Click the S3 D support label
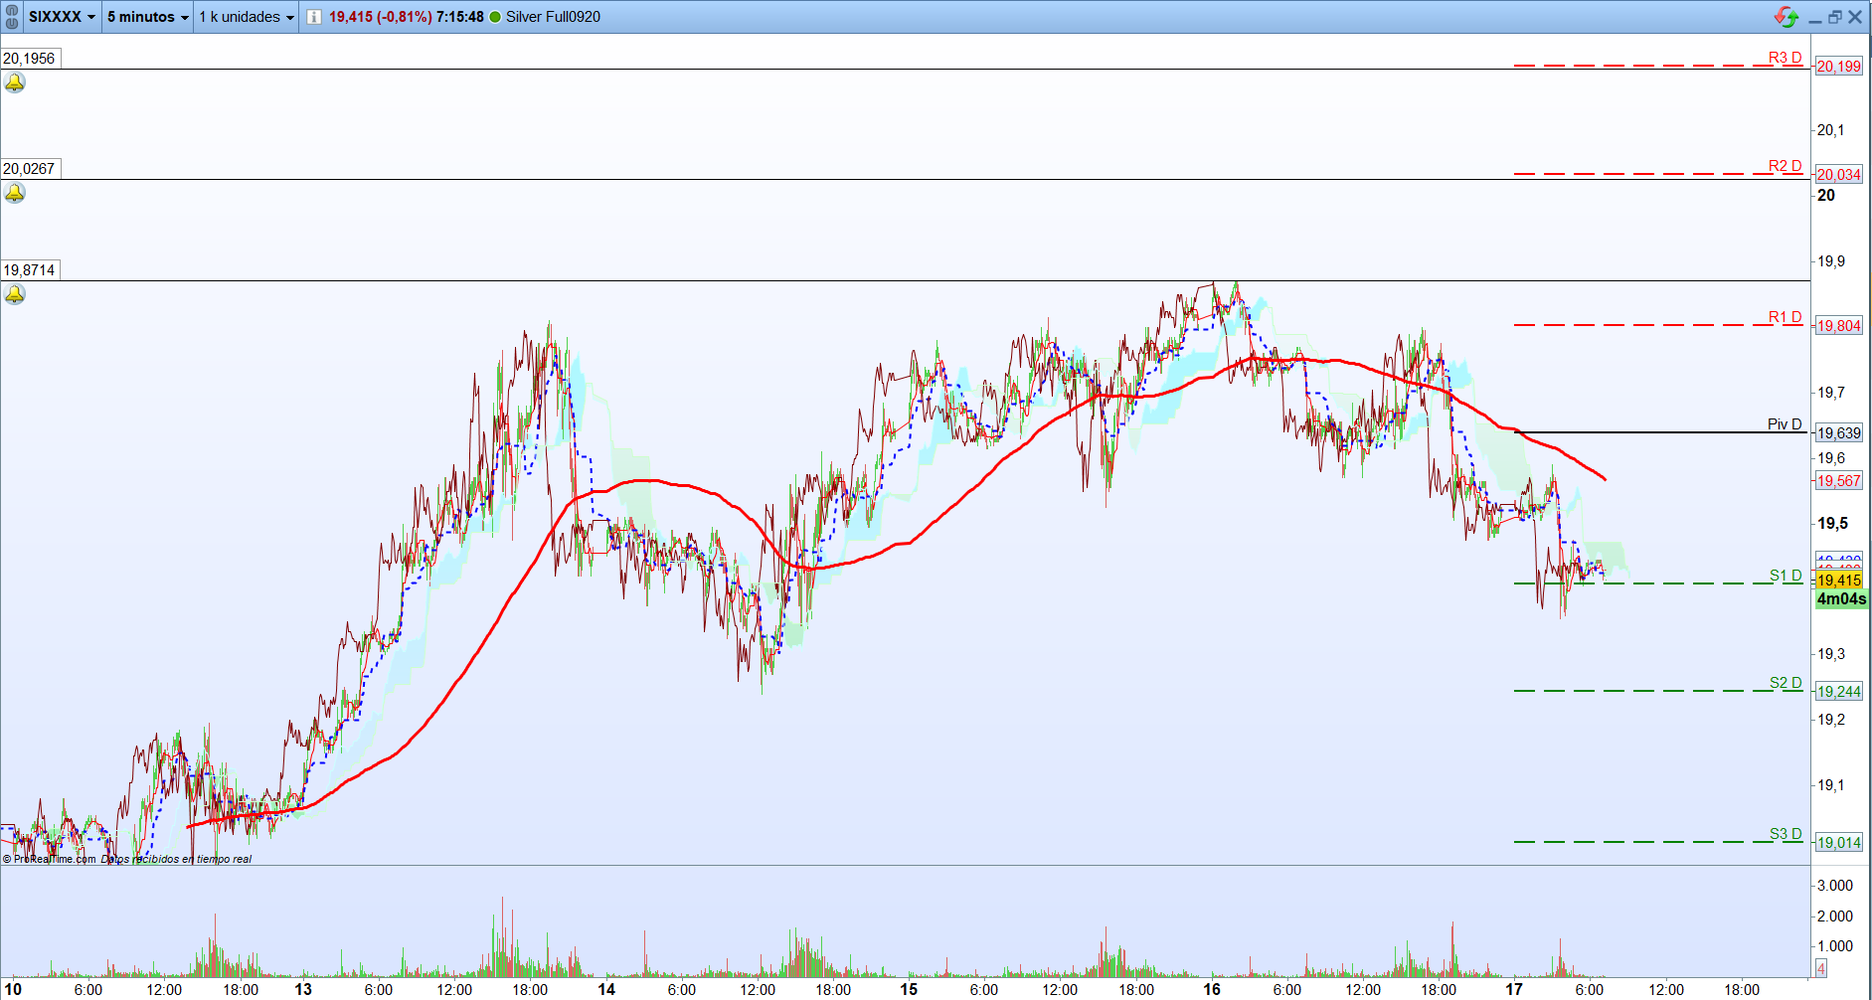The width and height of the screenshot is (1872, 1000). [1785, 834]
